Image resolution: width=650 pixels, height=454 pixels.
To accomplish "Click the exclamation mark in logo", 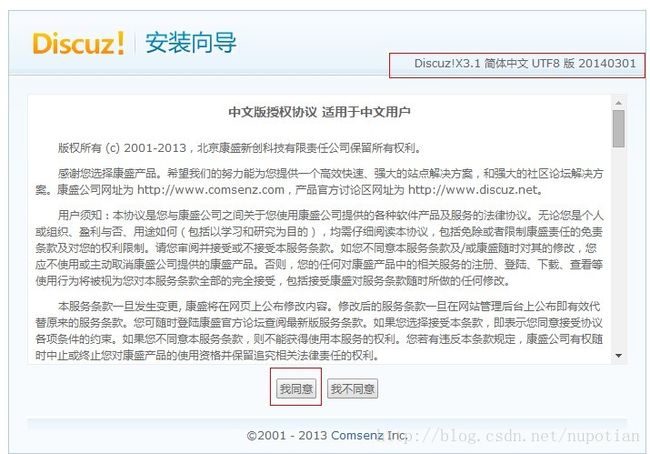I will (121, 42).
